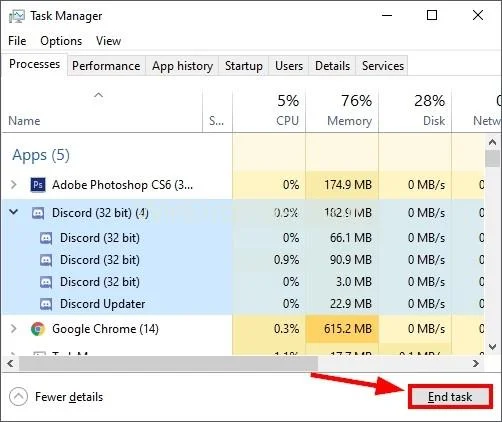Click the Fewer details link
Image resolution: width=502 pixels, height=422 pixels.
(x=69, y=397)
